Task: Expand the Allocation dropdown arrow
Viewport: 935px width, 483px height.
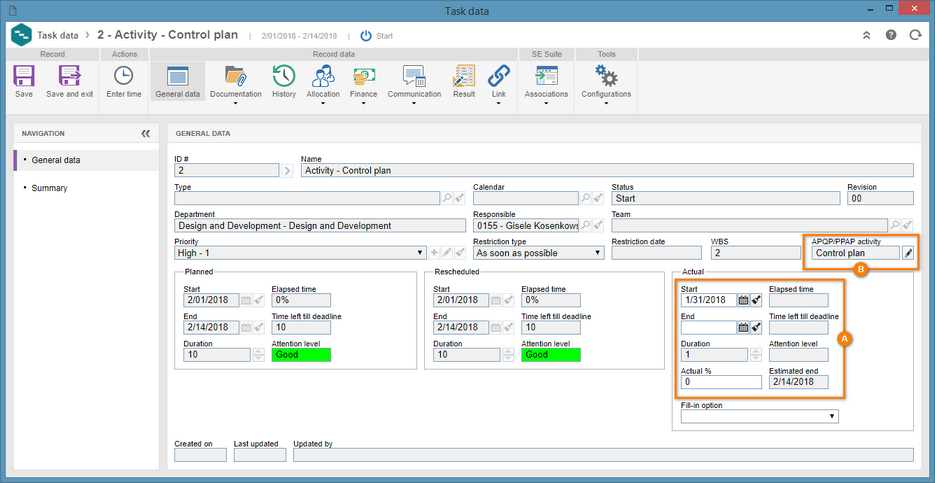Action: point(323,103)
